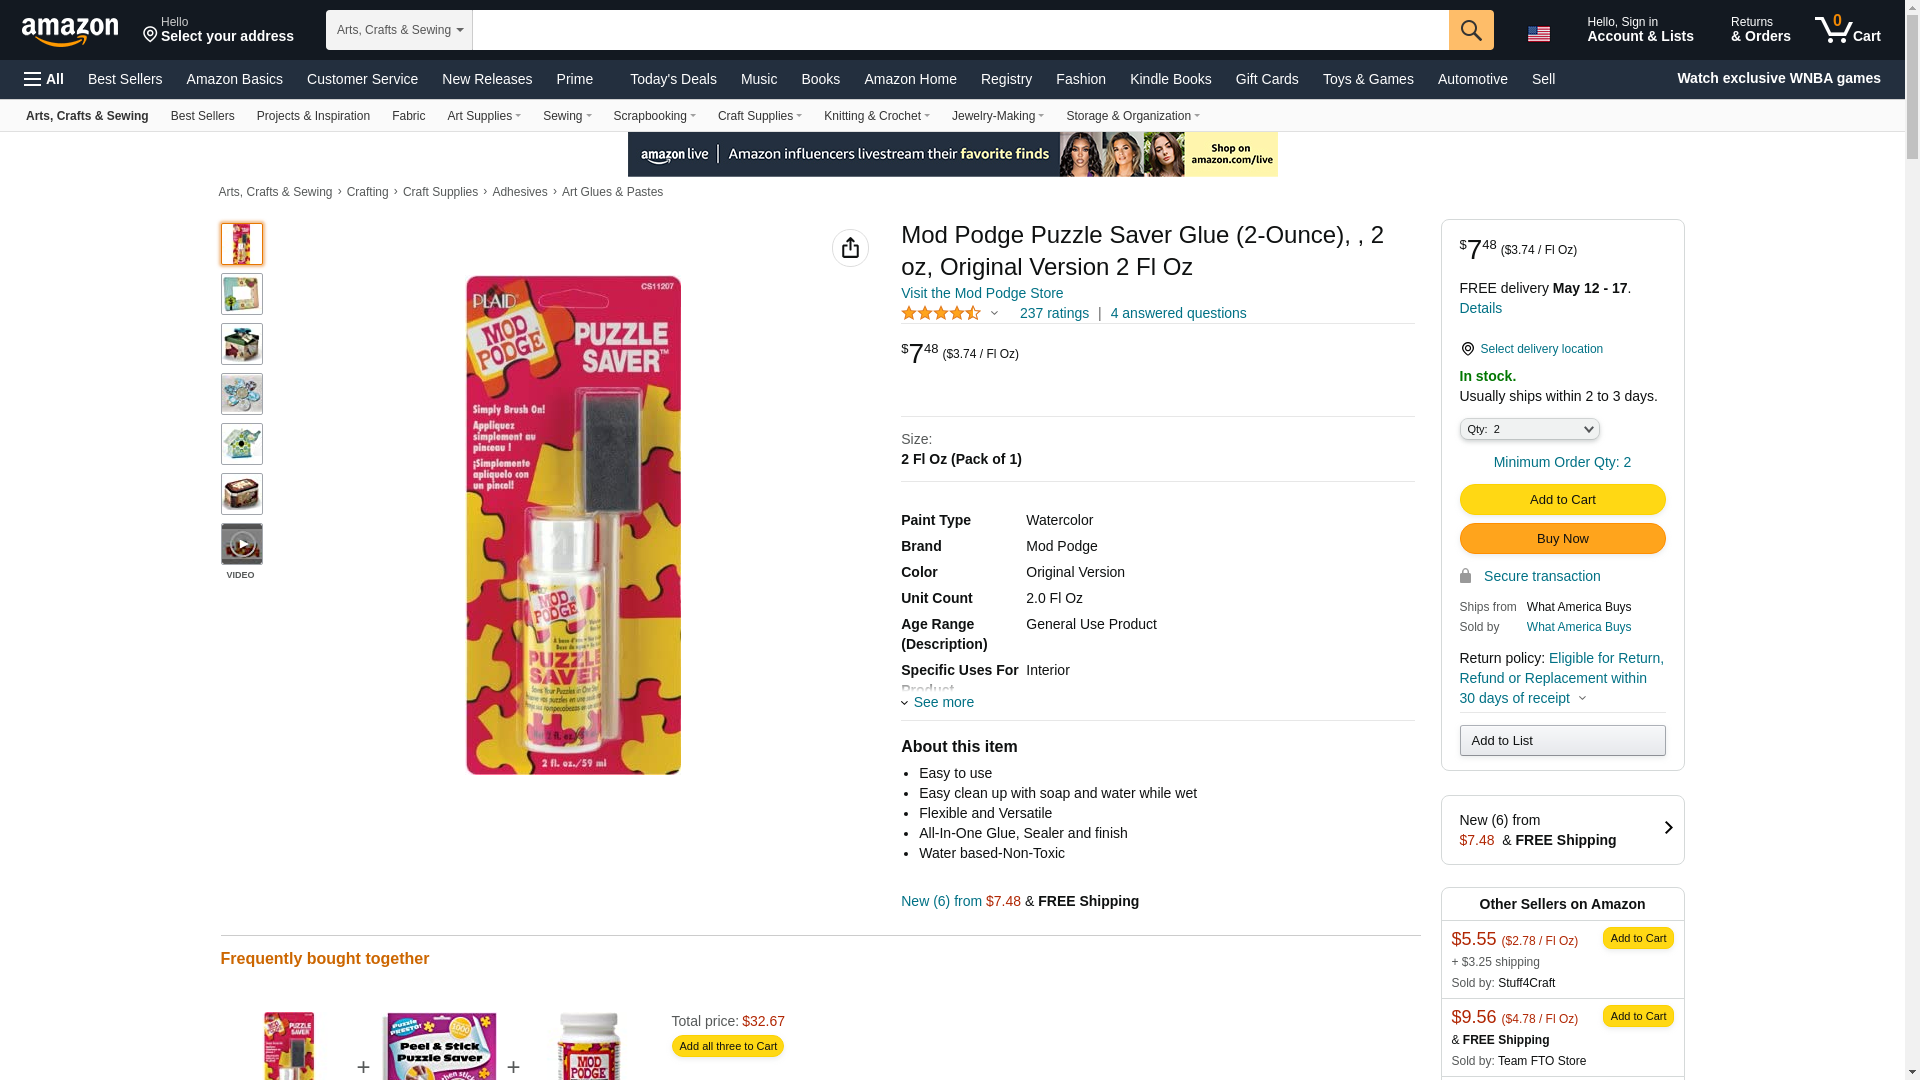
Task: Open the Arts, Crafts & Sewing search category dropdown
Action: pyautogui.click(x=399, y=30)
